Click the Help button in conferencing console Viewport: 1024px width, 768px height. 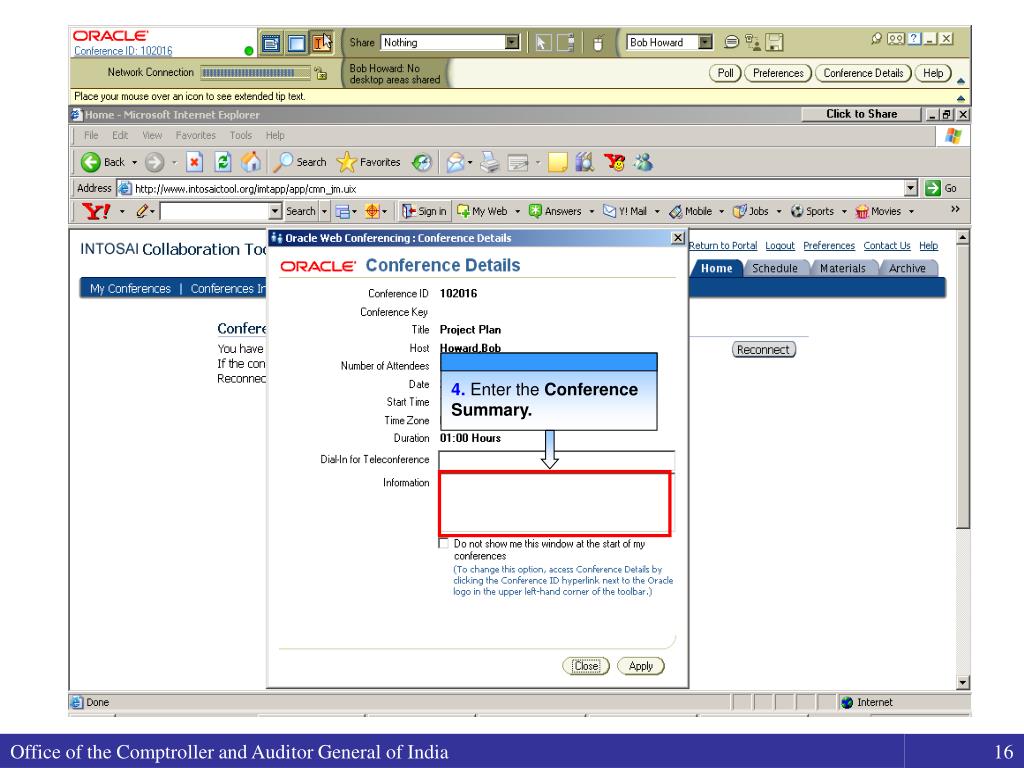pos(933,73)
